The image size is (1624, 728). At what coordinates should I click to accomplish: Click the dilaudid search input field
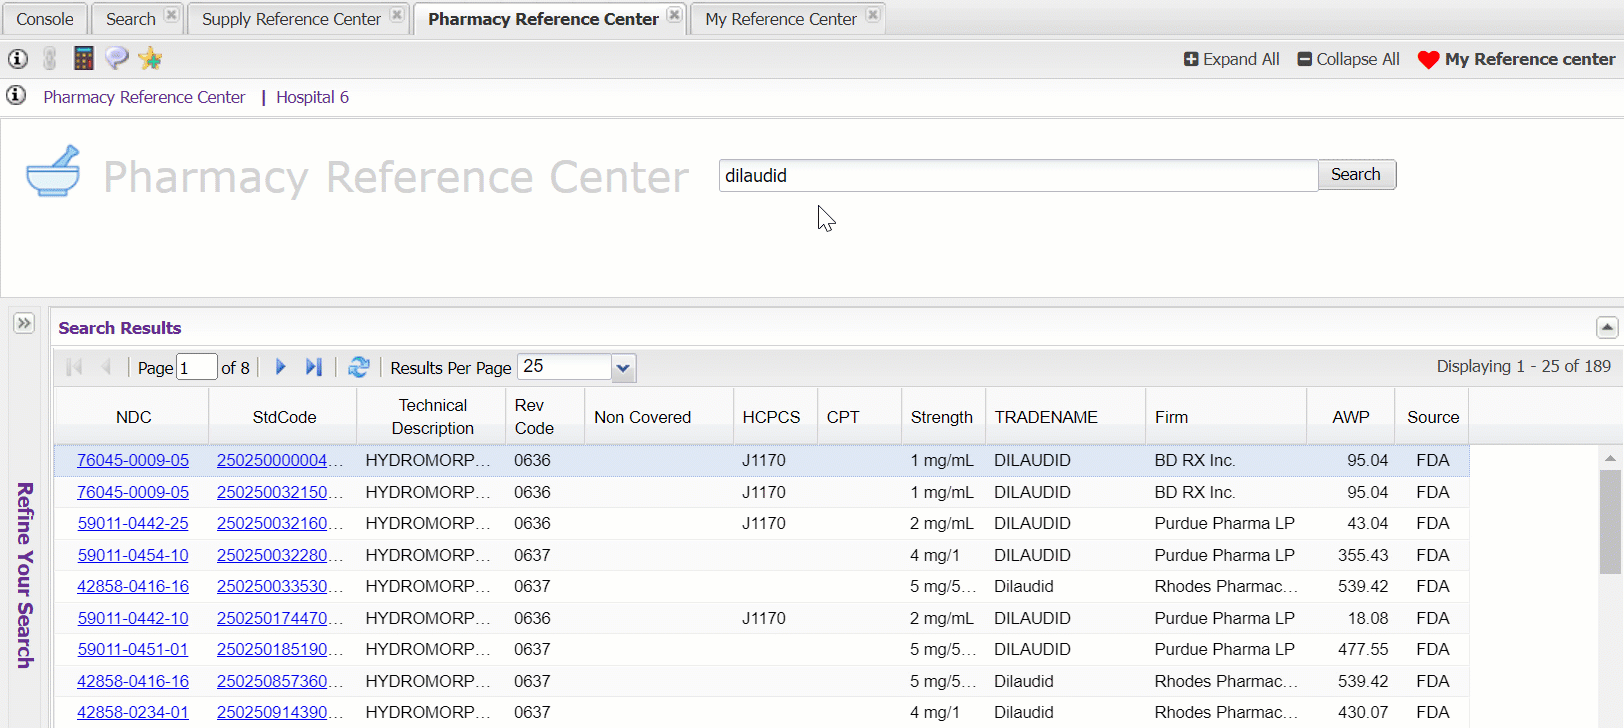coord(1017,176)
